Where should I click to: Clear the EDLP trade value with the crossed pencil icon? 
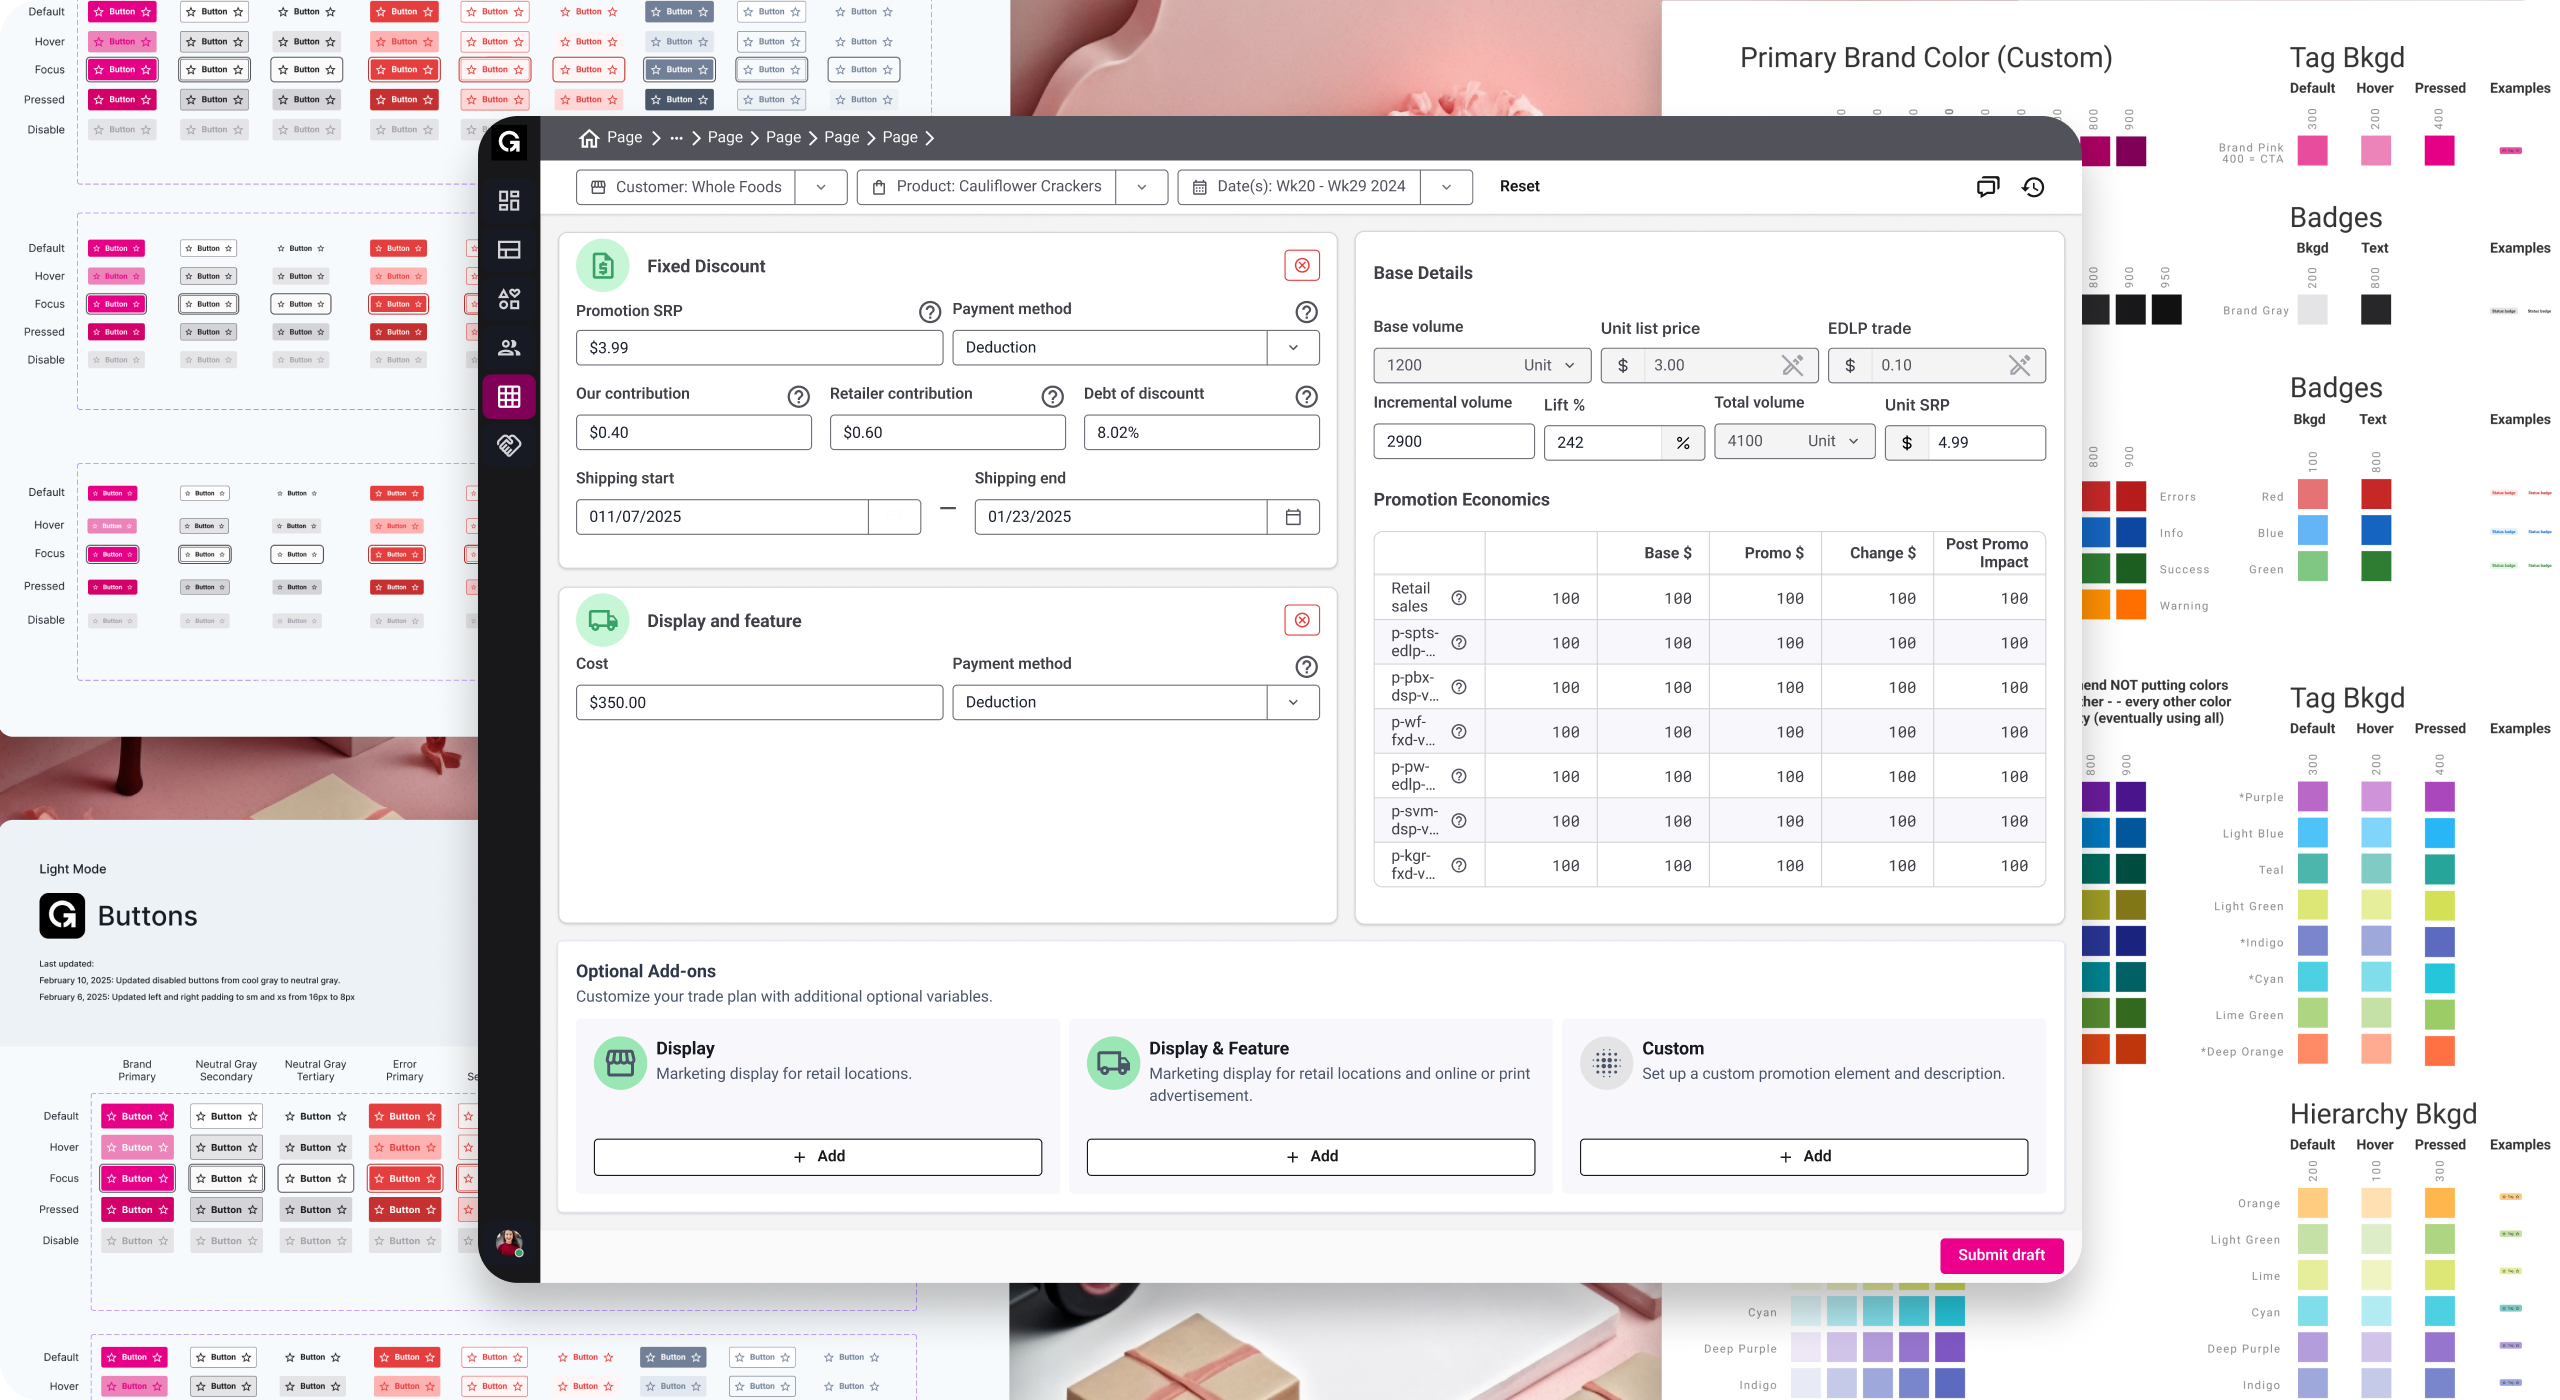point(2021,365)
